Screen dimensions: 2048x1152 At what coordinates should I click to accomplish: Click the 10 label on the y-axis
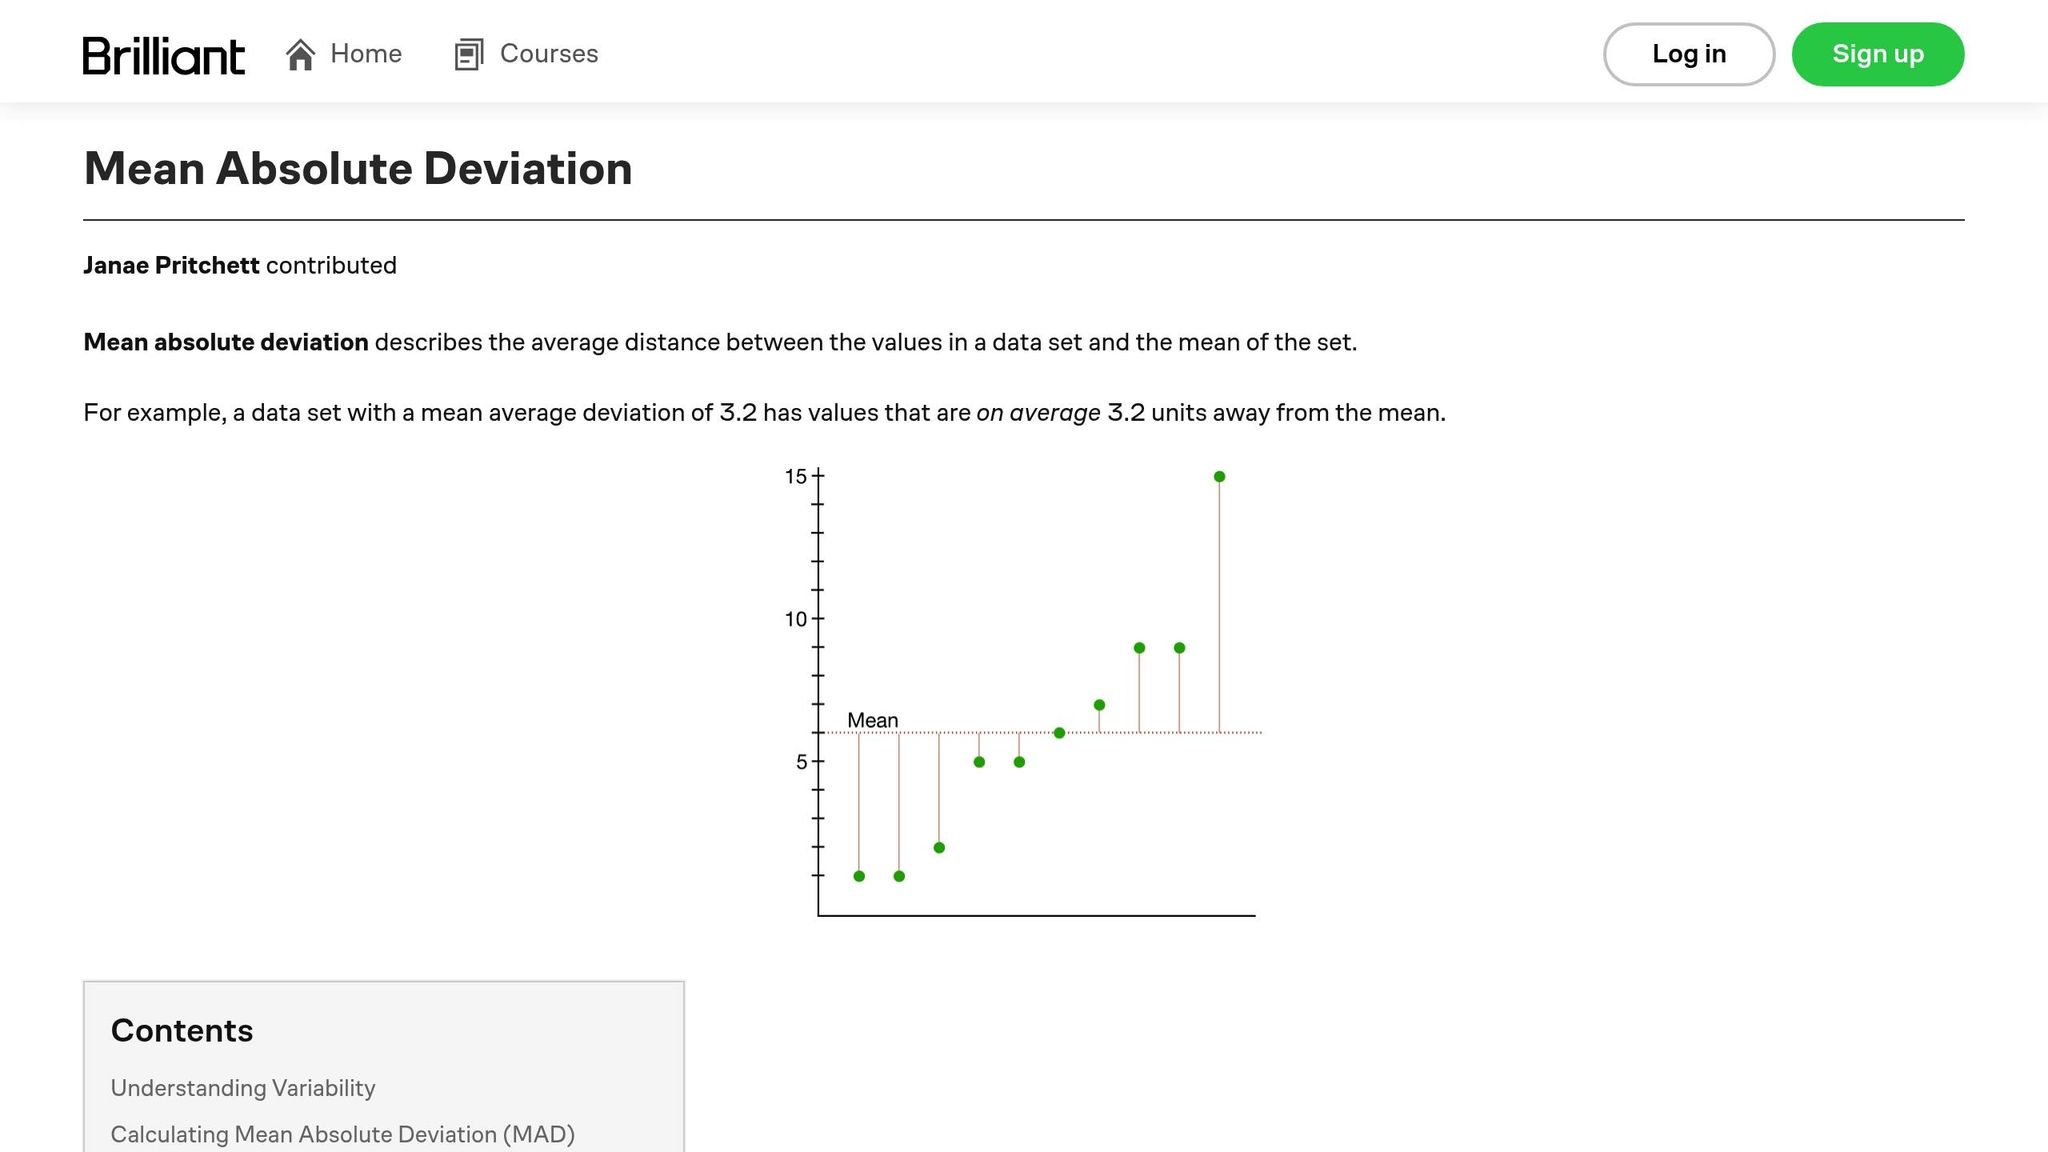(x=795, y=619)
